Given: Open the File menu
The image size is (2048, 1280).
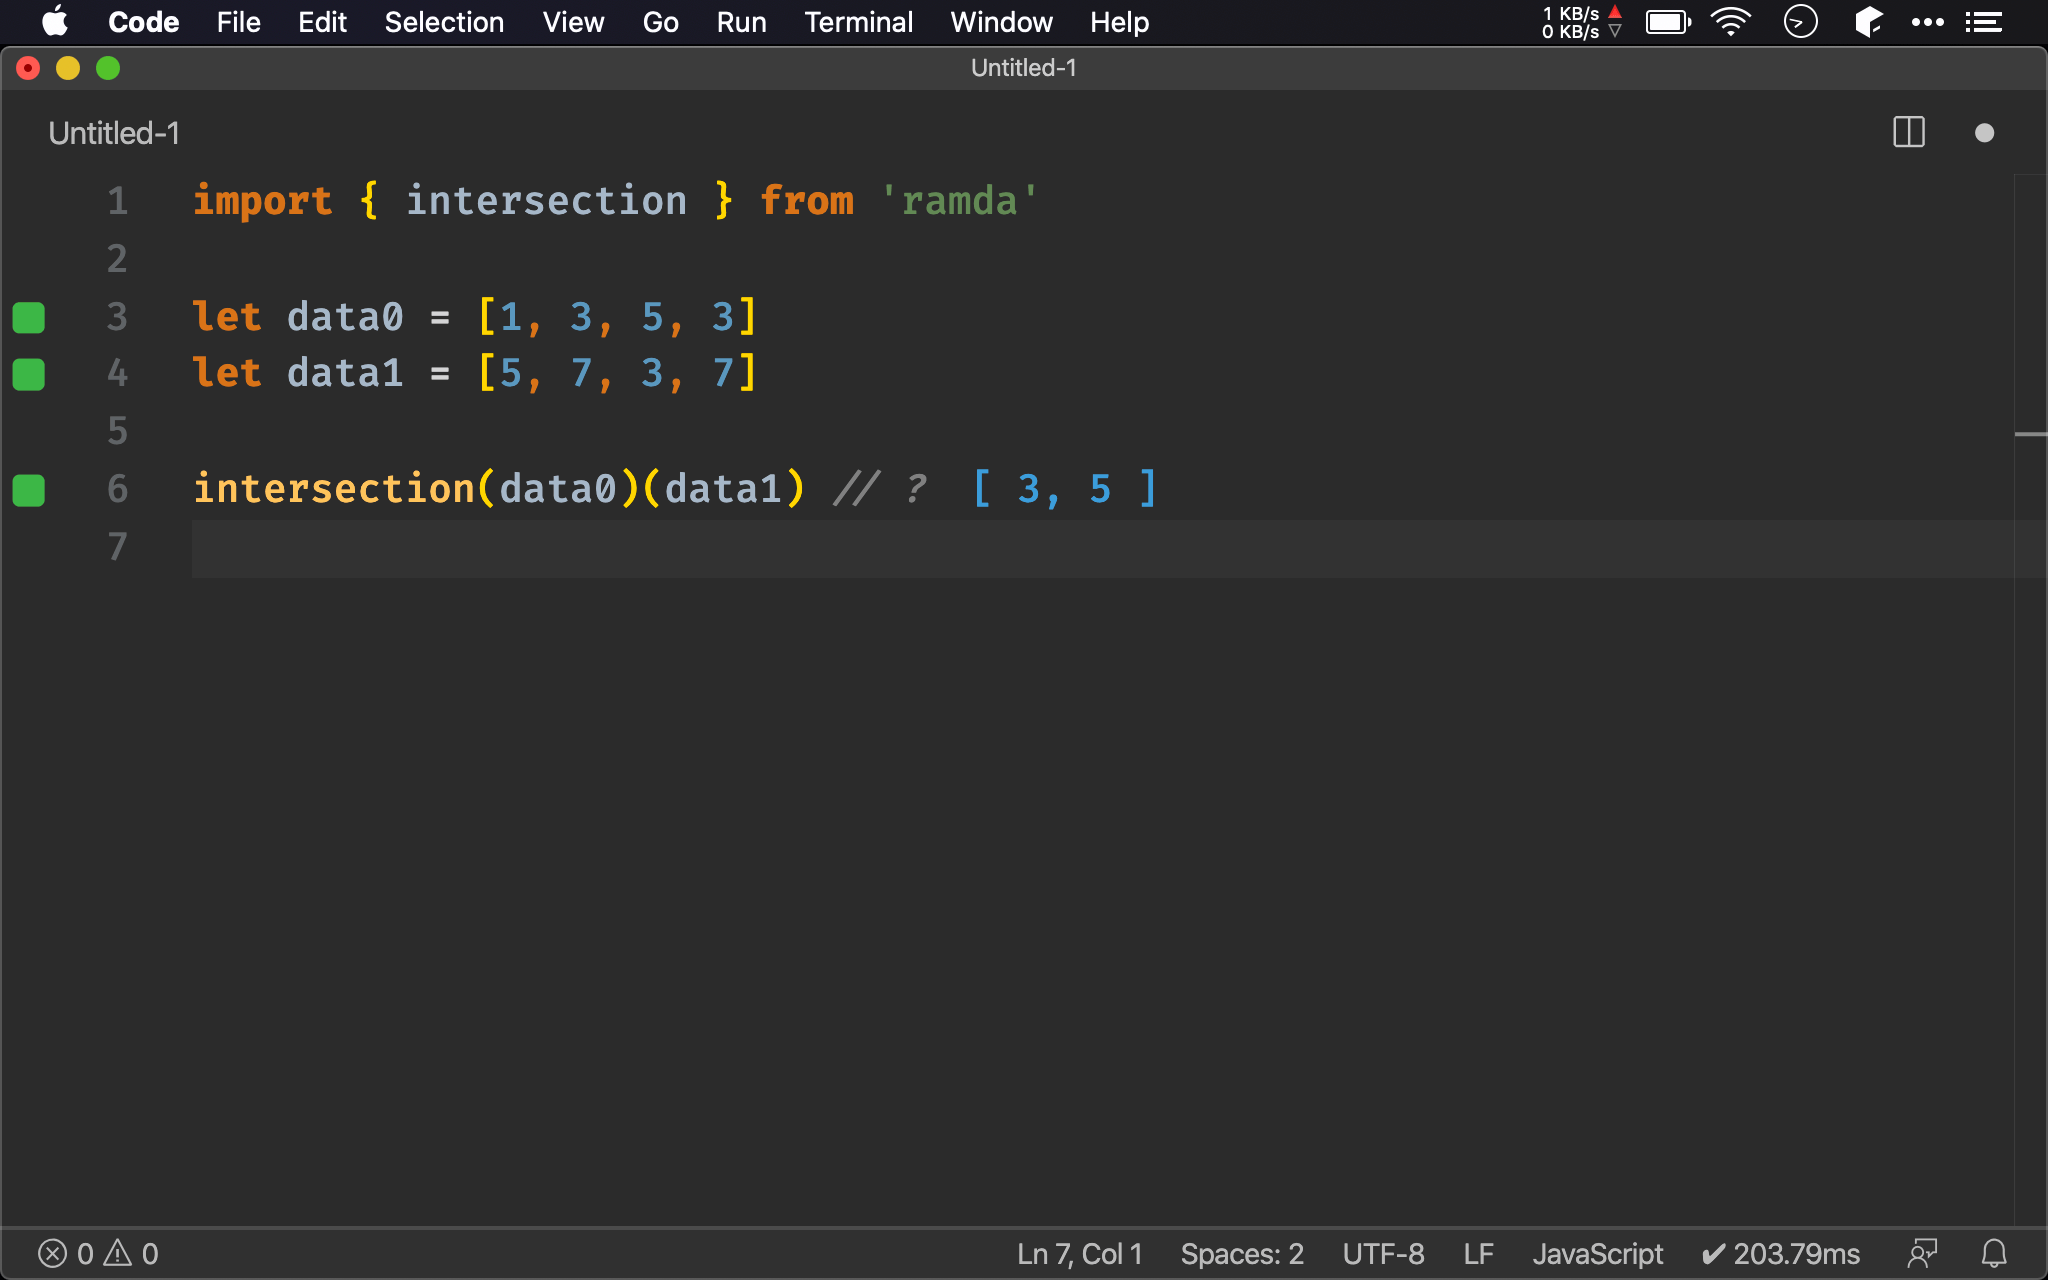Looking at the screenshot, I should (x=238, y=22).
